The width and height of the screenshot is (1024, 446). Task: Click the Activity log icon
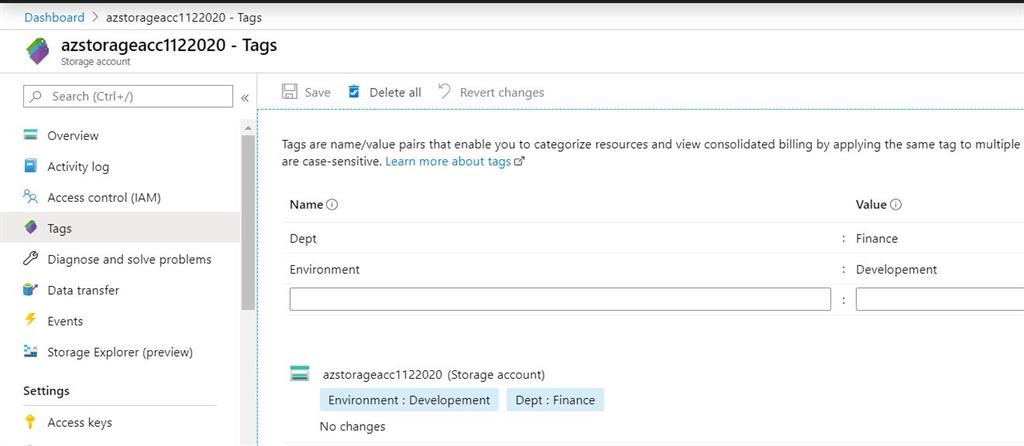(31, 167)
